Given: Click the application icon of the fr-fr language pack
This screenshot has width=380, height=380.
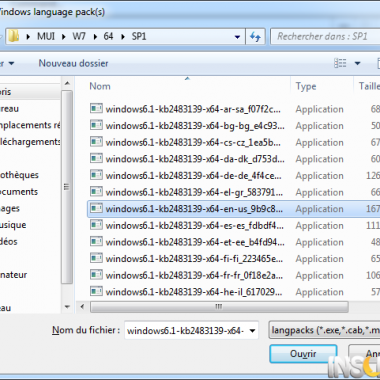Looking at the screenshot, I should pyautogui.click(x=96, y=275).
